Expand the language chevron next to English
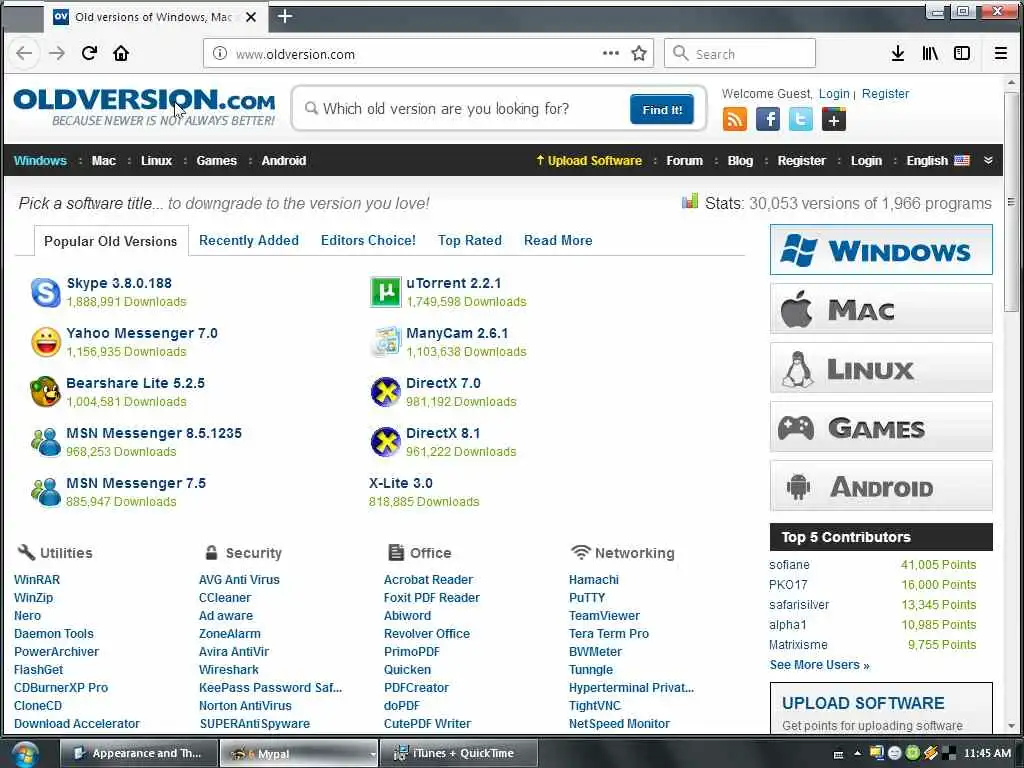The height and width of the screenshot is (768, 1024). (988, 161)
